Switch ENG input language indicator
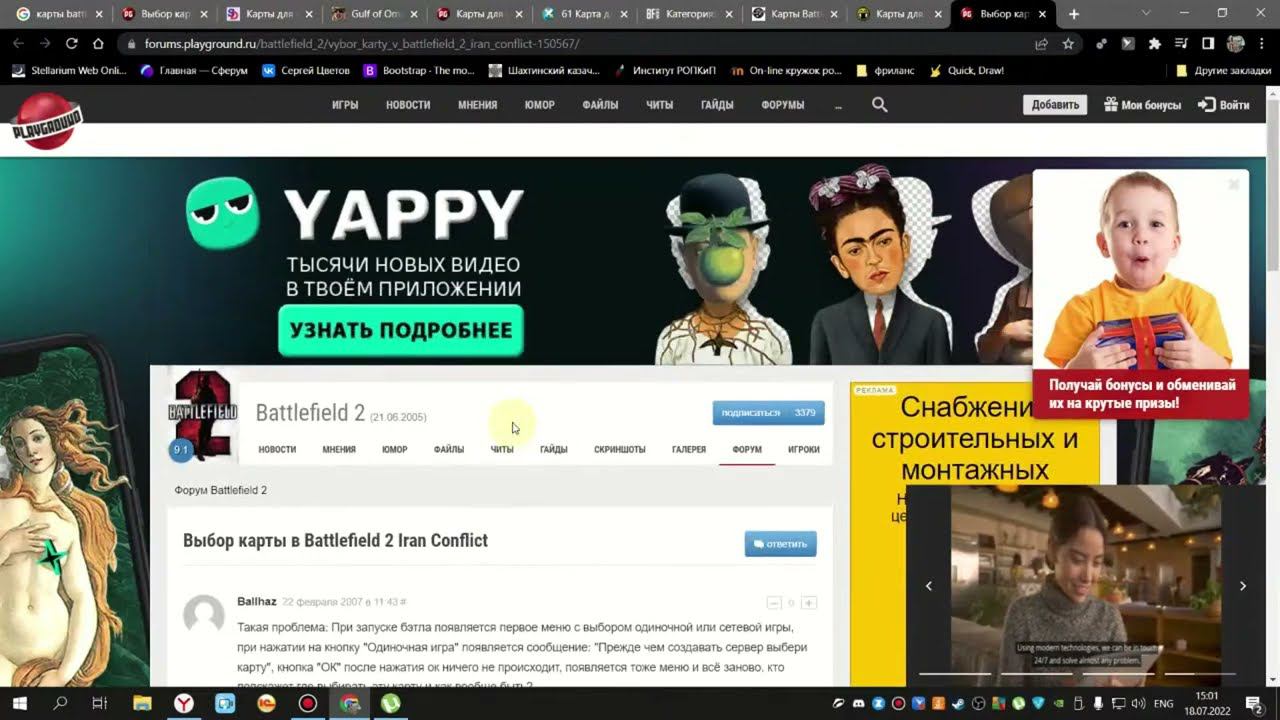The width and height of the screenshot is (1280, 720). (1165, 704)
